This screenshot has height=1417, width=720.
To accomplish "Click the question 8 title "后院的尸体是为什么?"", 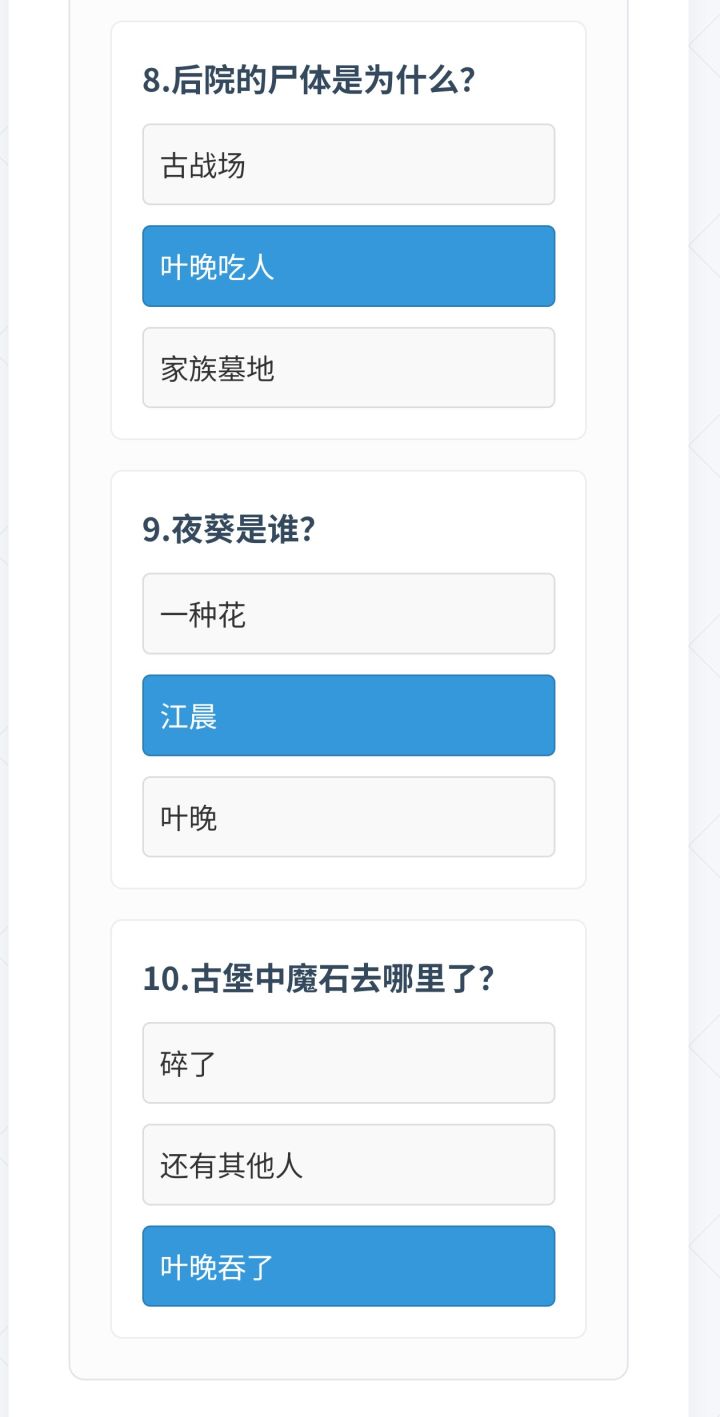I will point(308,80).
